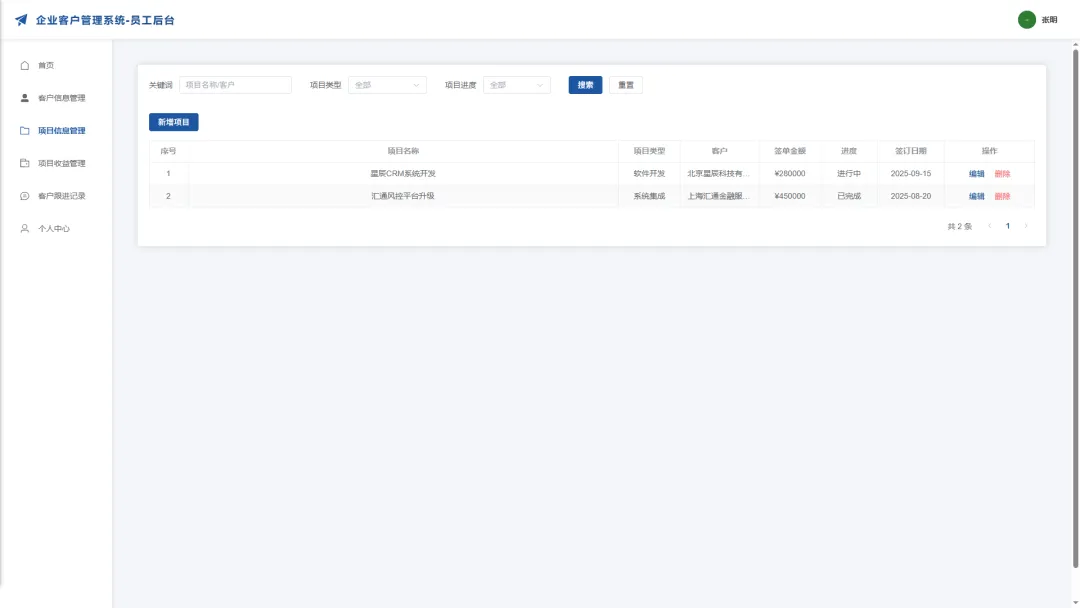Click the user icon for 个人中心
This screenshot has height=608, width=1080.
click(x=25, y=229)
